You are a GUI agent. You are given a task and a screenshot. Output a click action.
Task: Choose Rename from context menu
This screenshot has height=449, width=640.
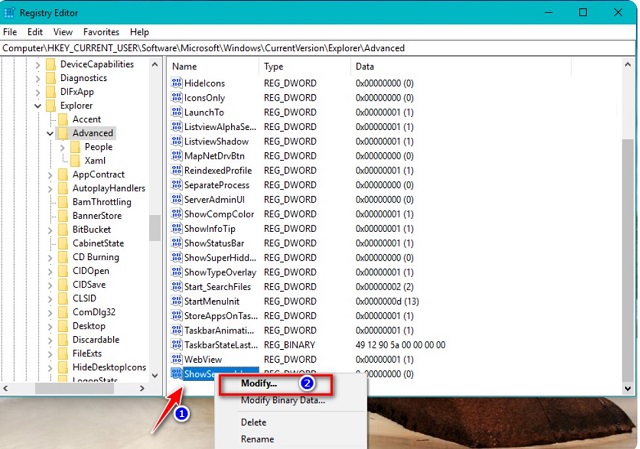tap(257, 439)
